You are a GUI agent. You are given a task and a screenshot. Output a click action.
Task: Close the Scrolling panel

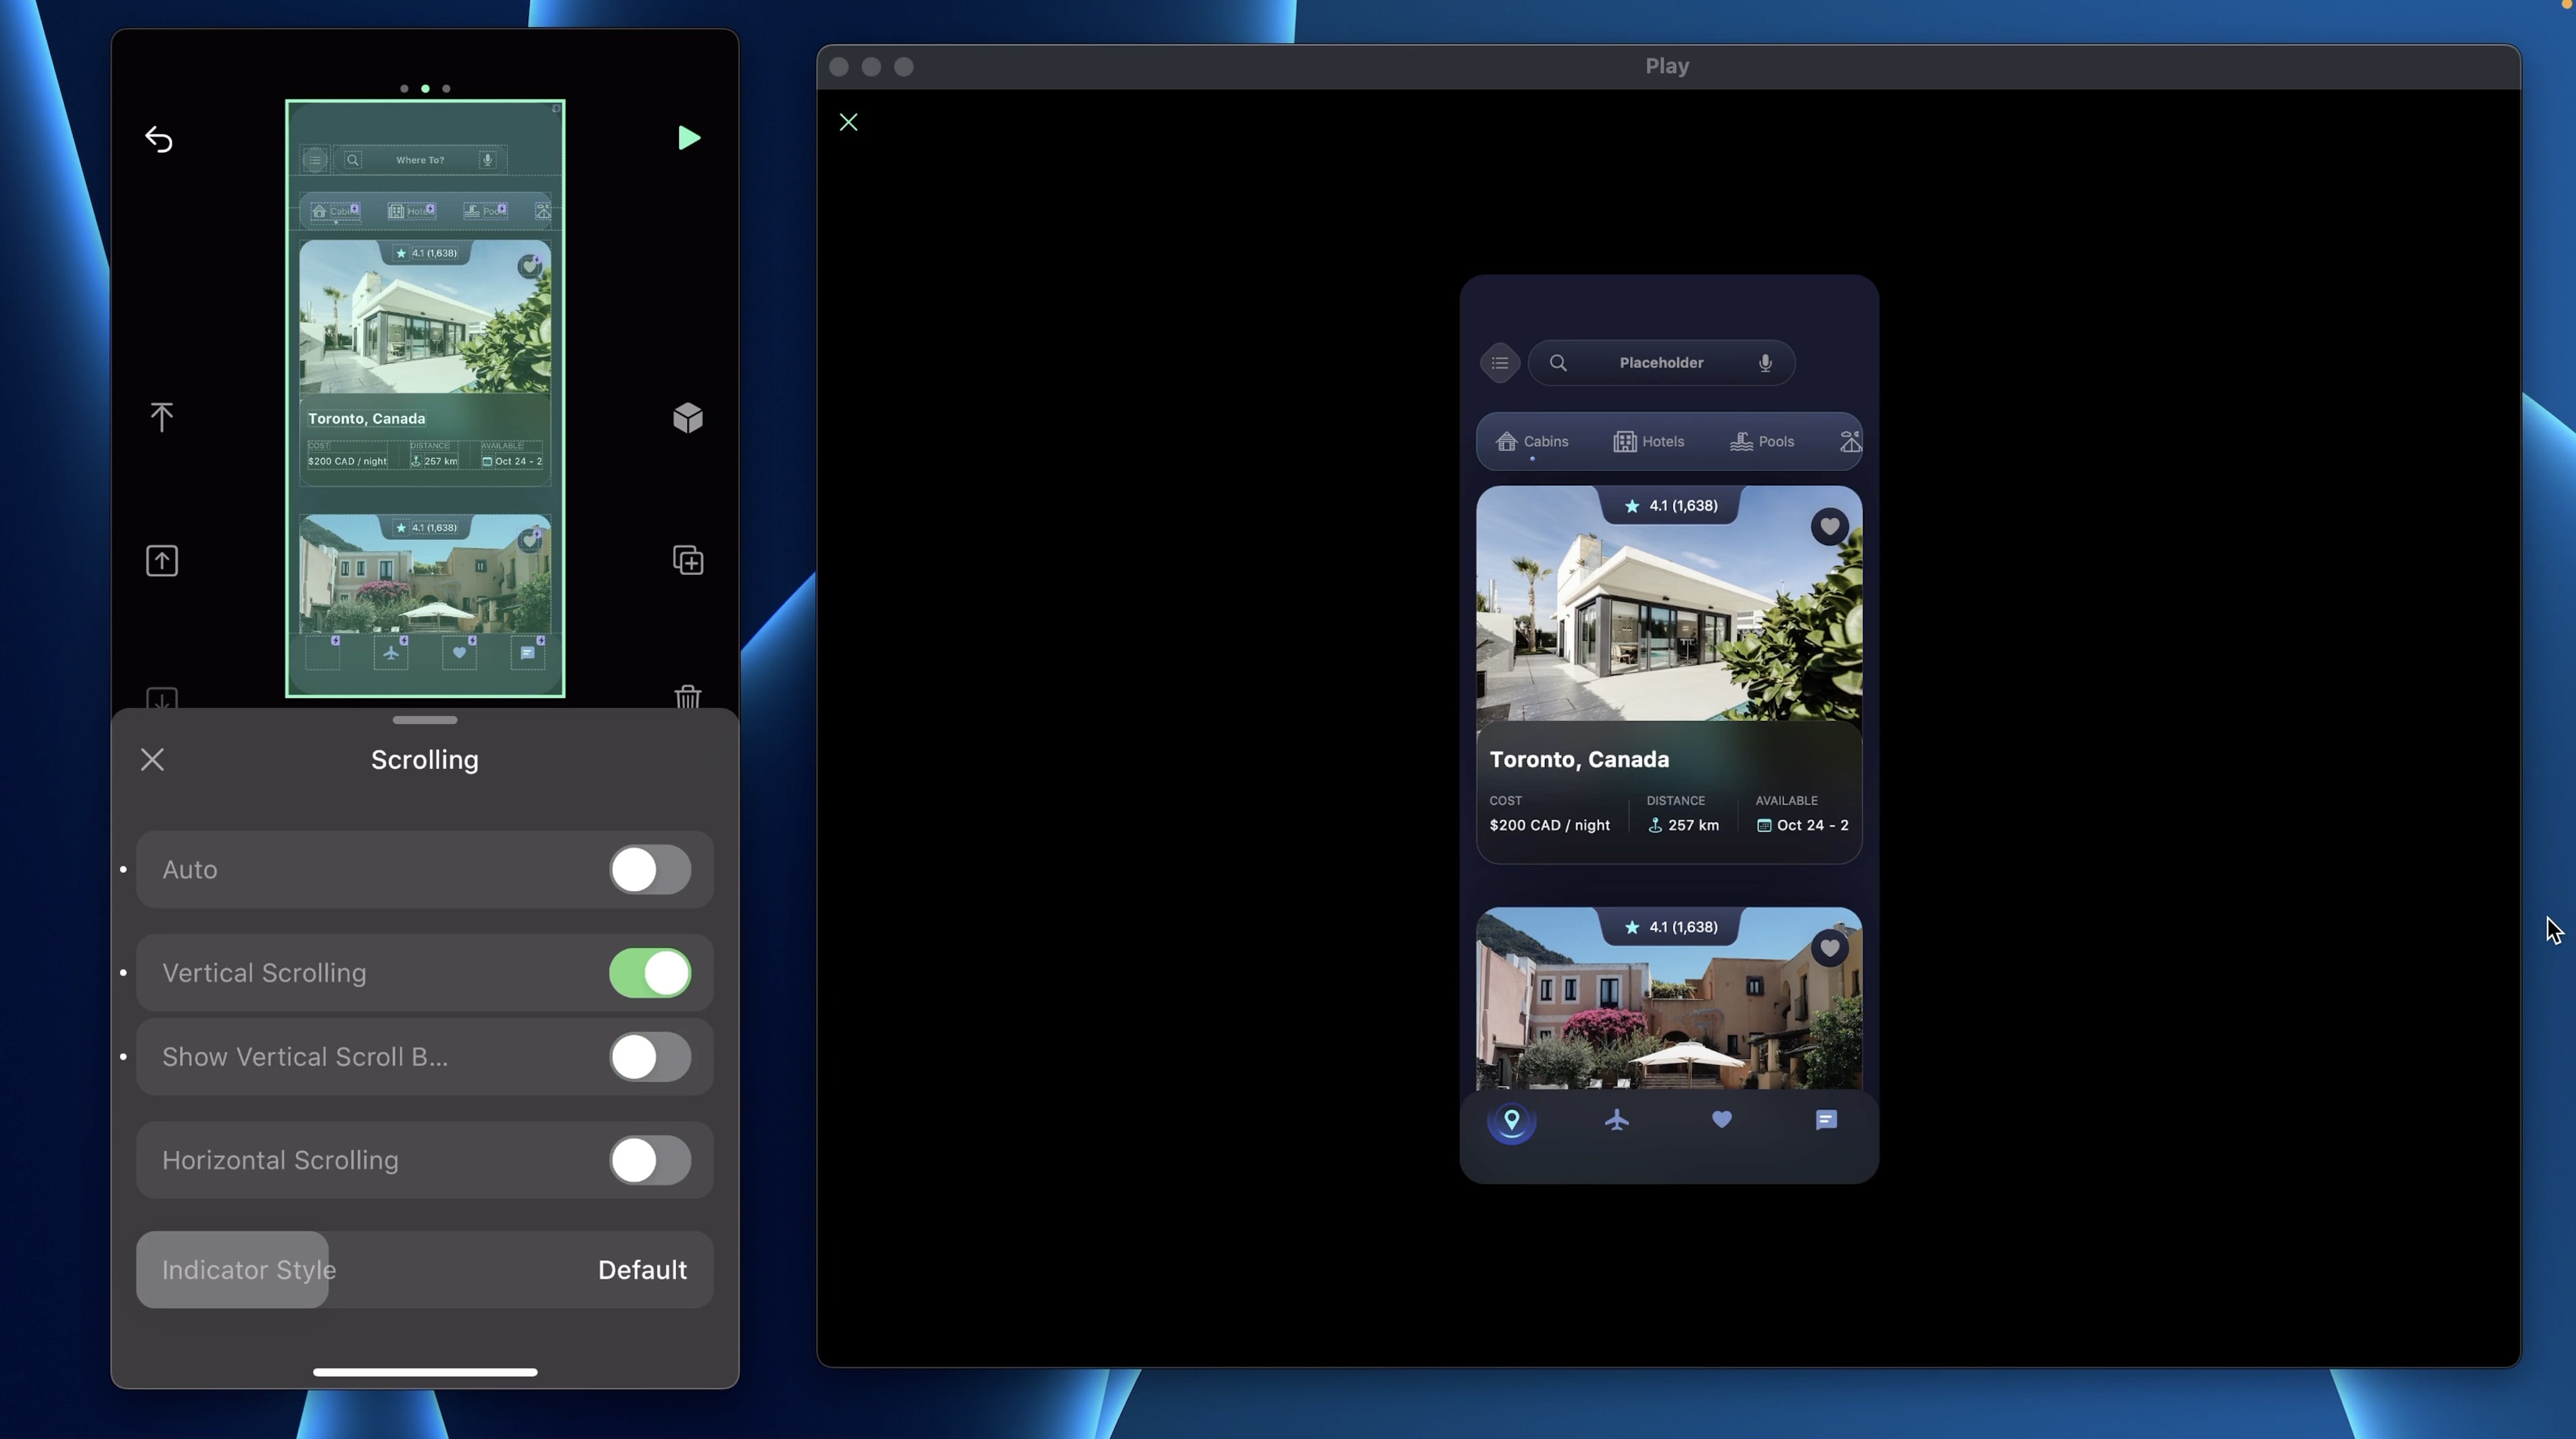click(x=152, y=760)
